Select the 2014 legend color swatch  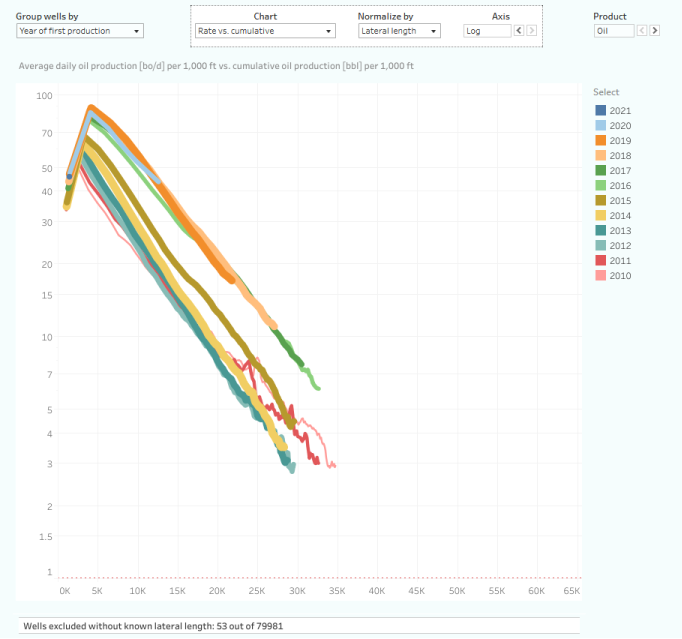(600, 215)
